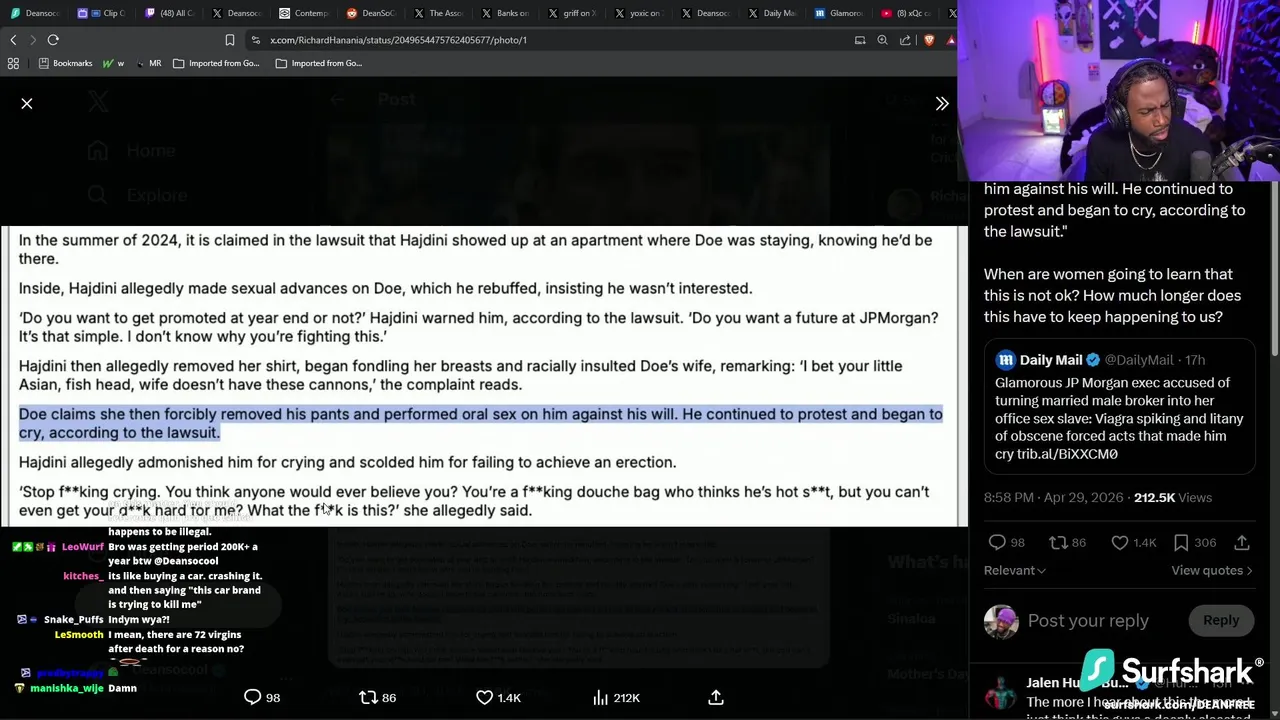Open the site settings icon in the address bar

[x=256, y=40]
